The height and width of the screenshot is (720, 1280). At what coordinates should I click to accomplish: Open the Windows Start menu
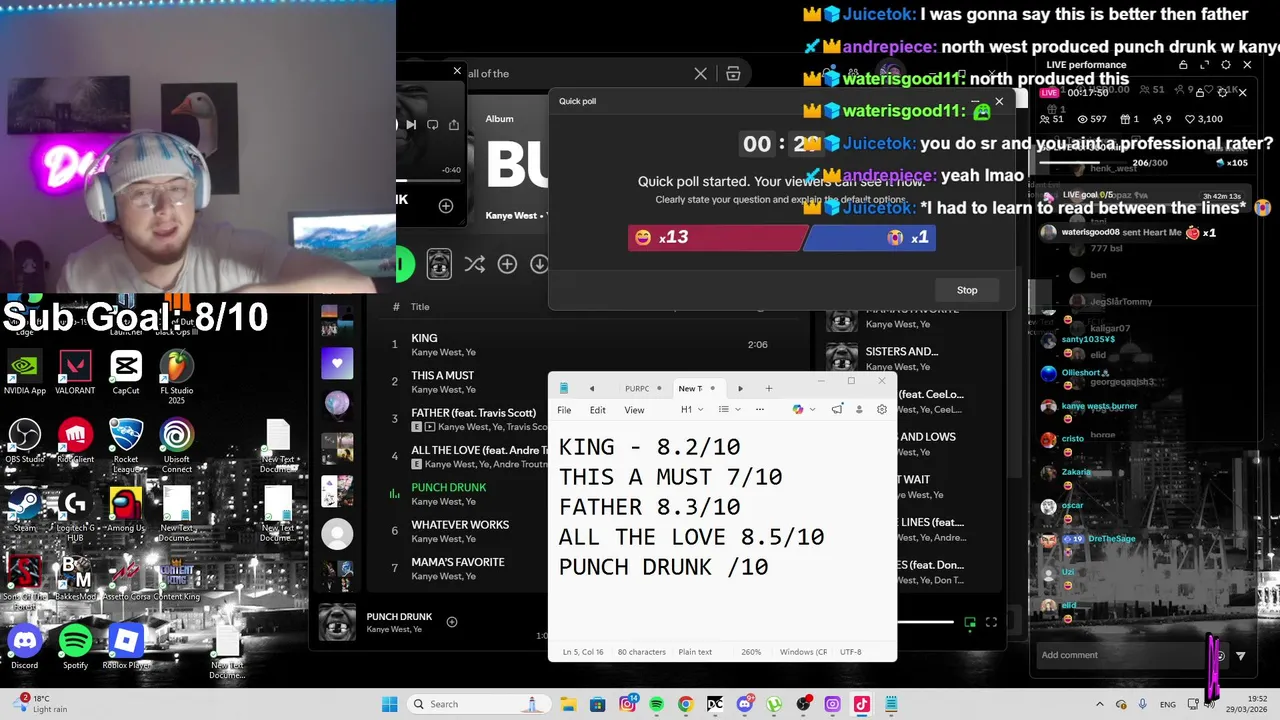(390, 704)
